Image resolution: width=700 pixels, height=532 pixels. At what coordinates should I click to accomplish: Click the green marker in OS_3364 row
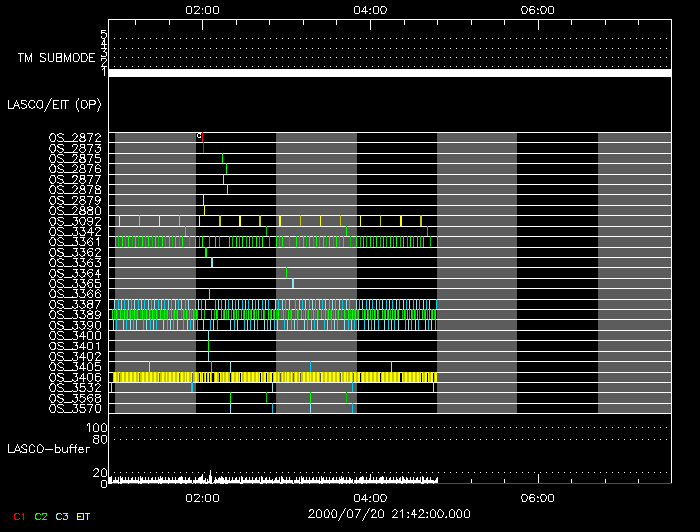point(286,273)
